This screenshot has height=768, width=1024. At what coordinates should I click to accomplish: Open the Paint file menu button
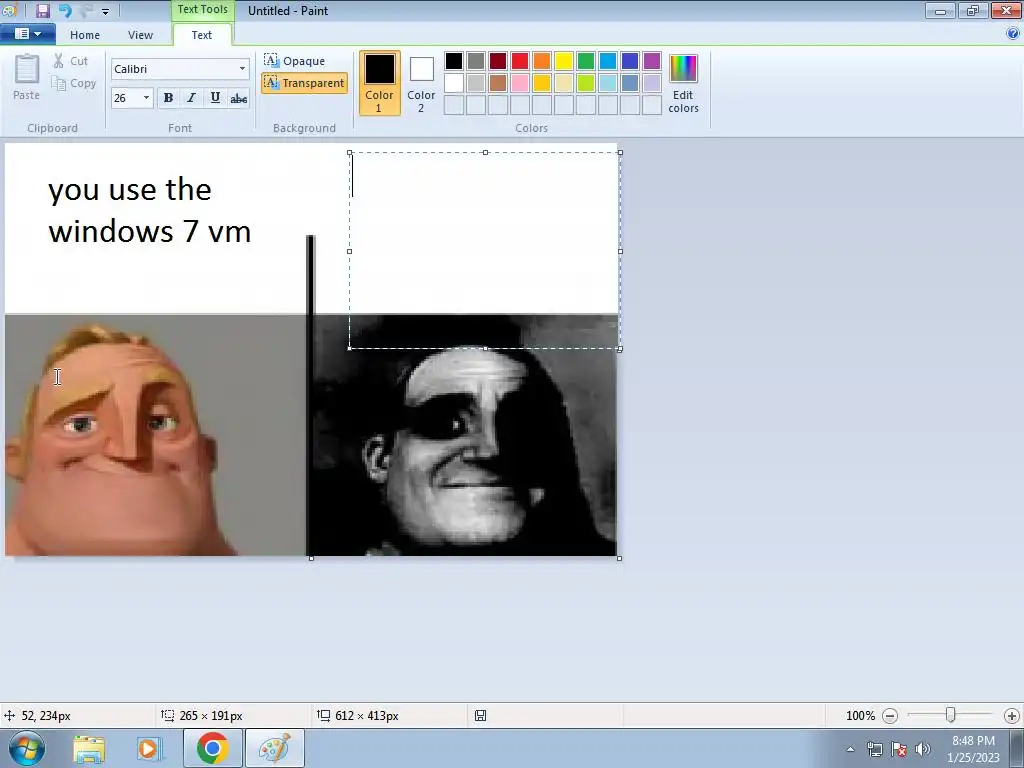point(27,34)
